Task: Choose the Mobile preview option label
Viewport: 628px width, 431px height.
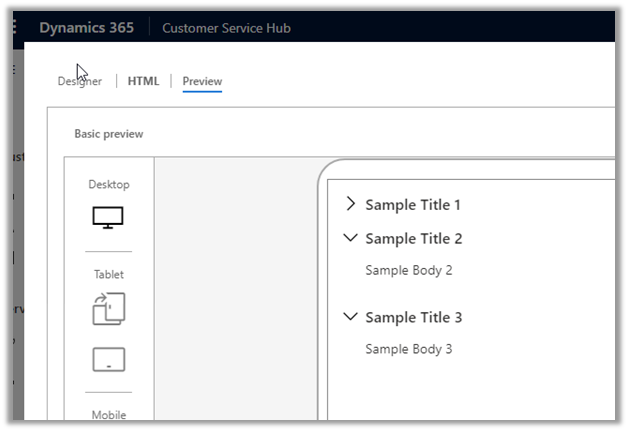Action: pos(108,414)
